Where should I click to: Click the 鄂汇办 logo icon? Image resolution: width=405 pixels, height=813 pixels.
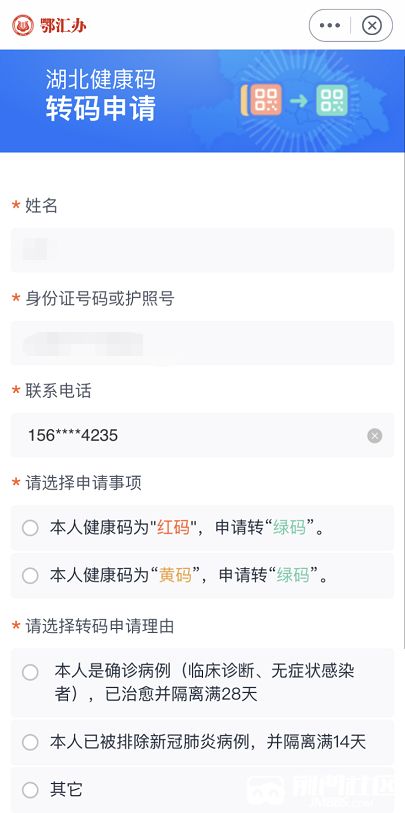[23, 25]
